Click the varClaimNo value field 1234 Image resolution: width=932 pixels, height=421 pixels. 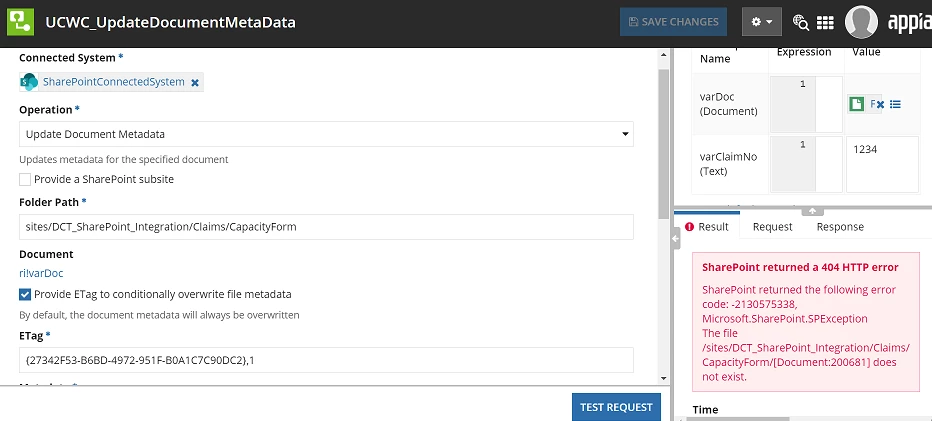pyautogui.click(x=882, y=165)
